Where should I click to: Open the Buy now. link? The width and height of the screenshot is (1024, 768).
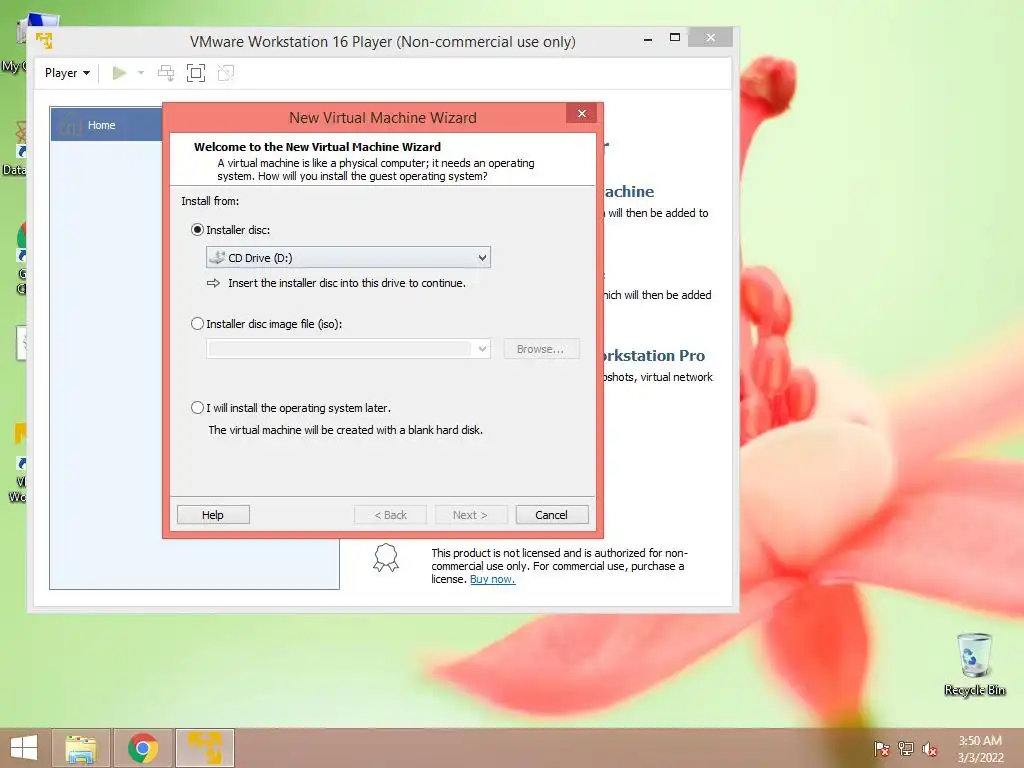coord(492,579)
